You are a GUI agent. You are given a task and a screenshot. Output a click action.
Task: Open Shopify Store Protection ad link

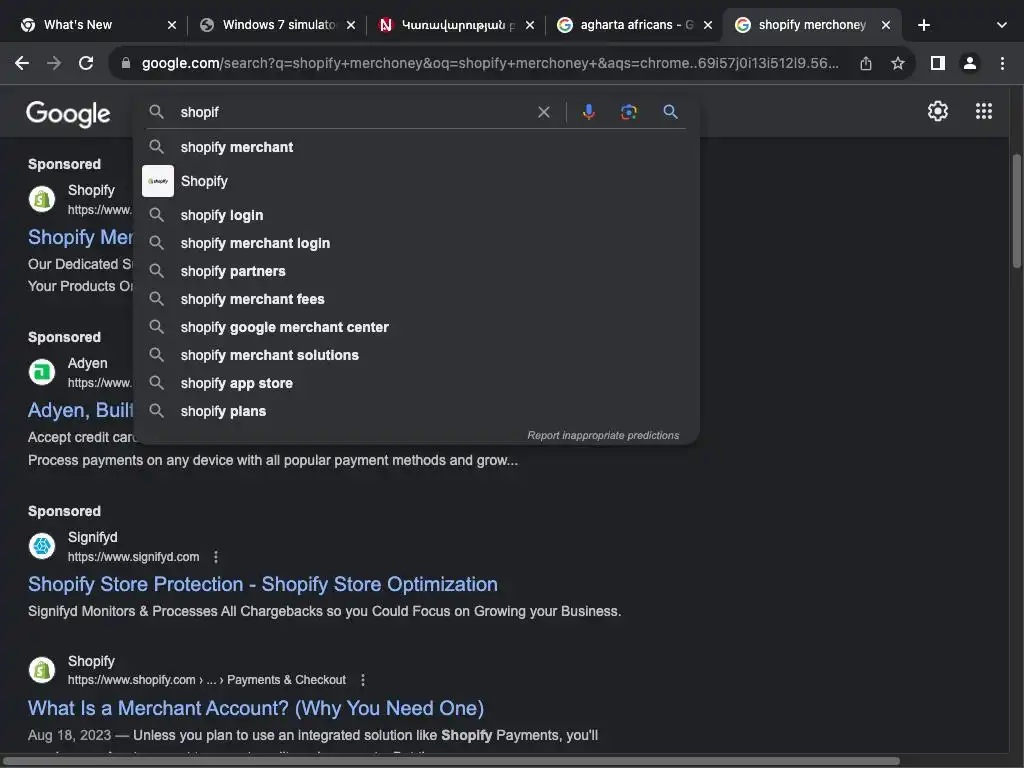[x=263, y=584]
